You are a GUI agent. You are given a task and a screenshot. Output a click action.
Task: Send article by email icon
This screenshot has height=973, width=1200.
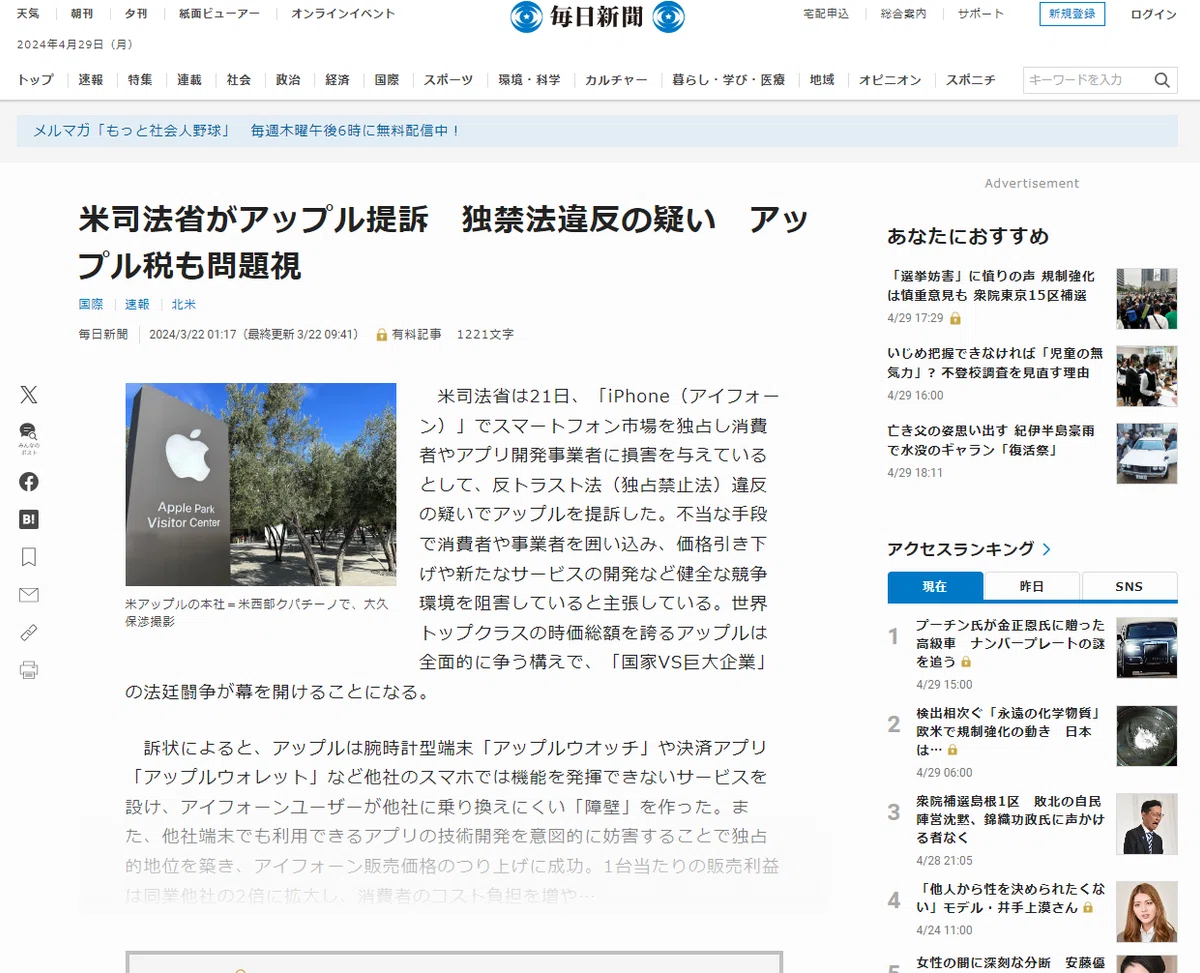click(x=28, y=595)
